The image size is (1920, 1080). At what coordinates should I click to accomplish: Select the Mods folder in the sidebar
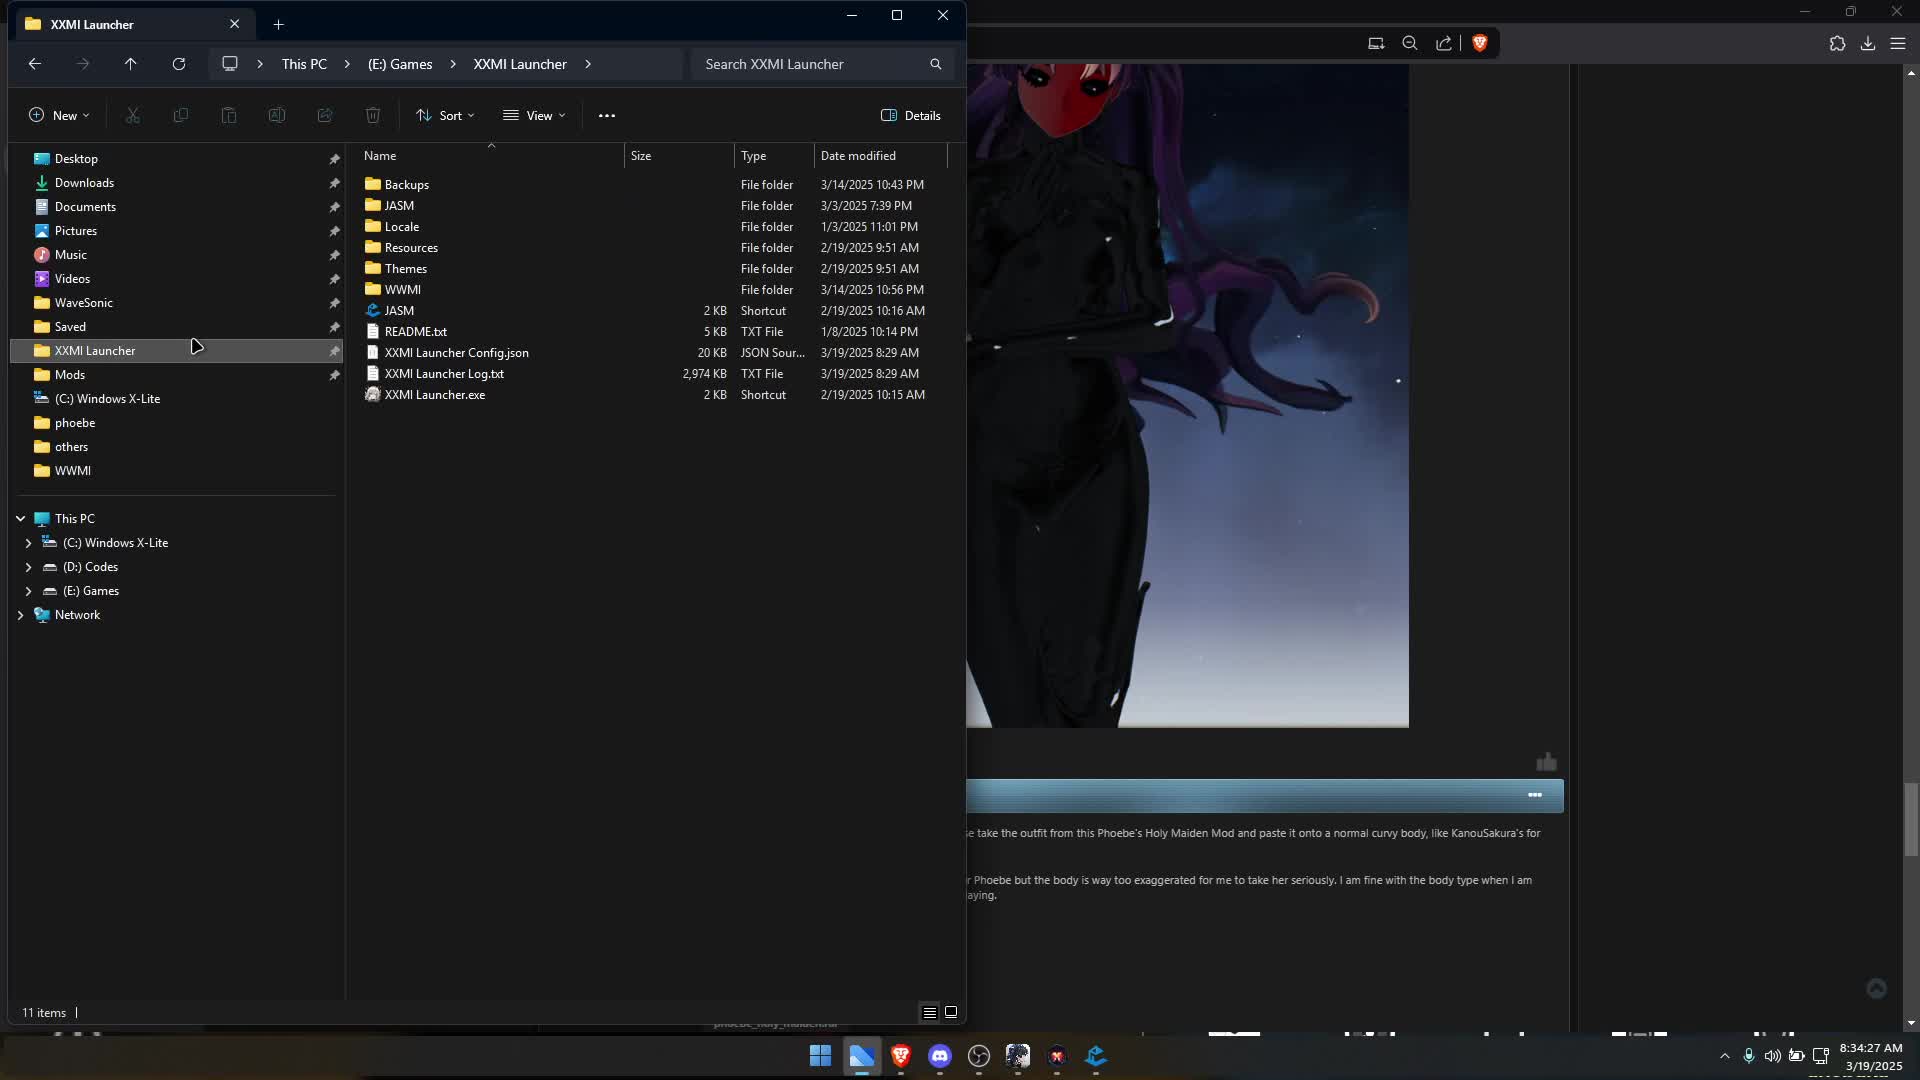click(70, 375)
